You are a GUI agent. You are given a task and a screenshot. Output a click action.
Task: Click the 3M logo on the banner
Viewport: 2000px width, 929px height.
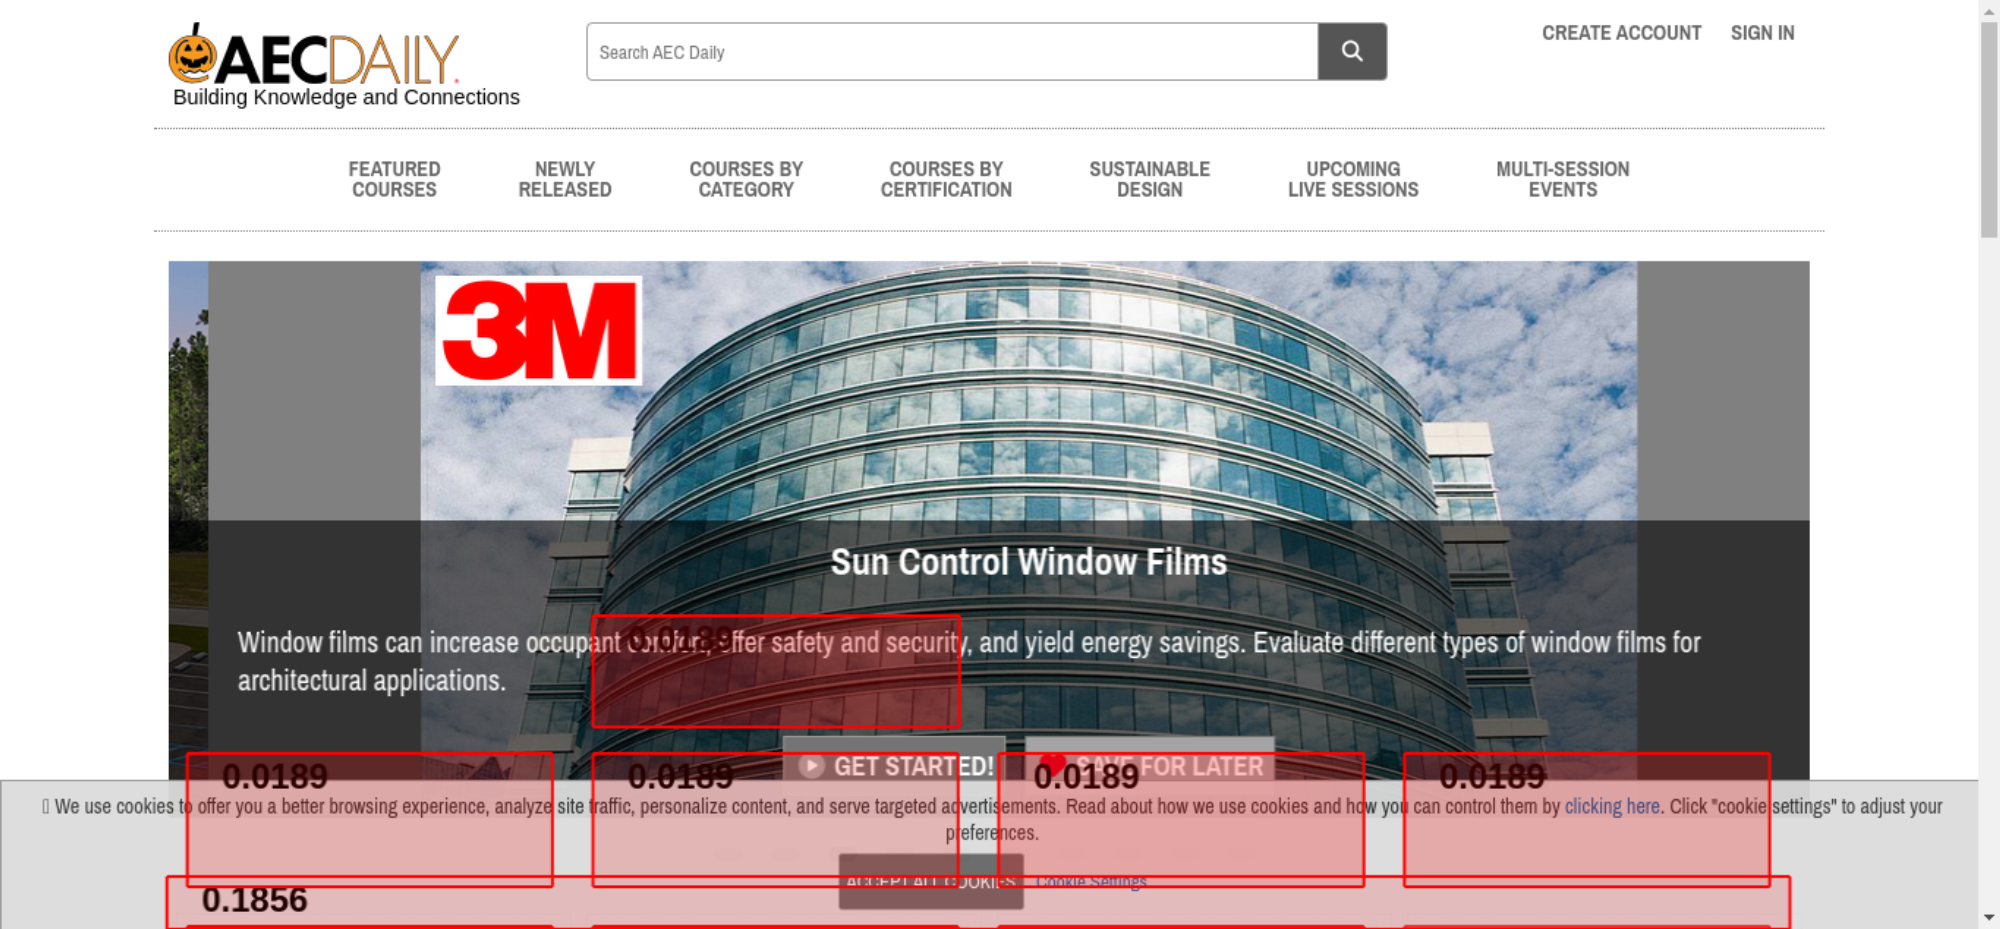click(539, 330)
